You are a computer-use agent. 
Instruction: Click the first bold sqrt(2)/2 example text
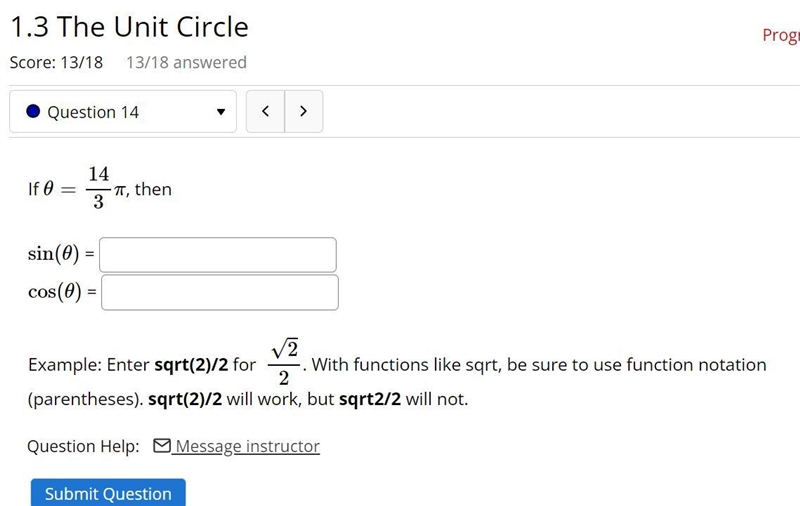(191, 365)
